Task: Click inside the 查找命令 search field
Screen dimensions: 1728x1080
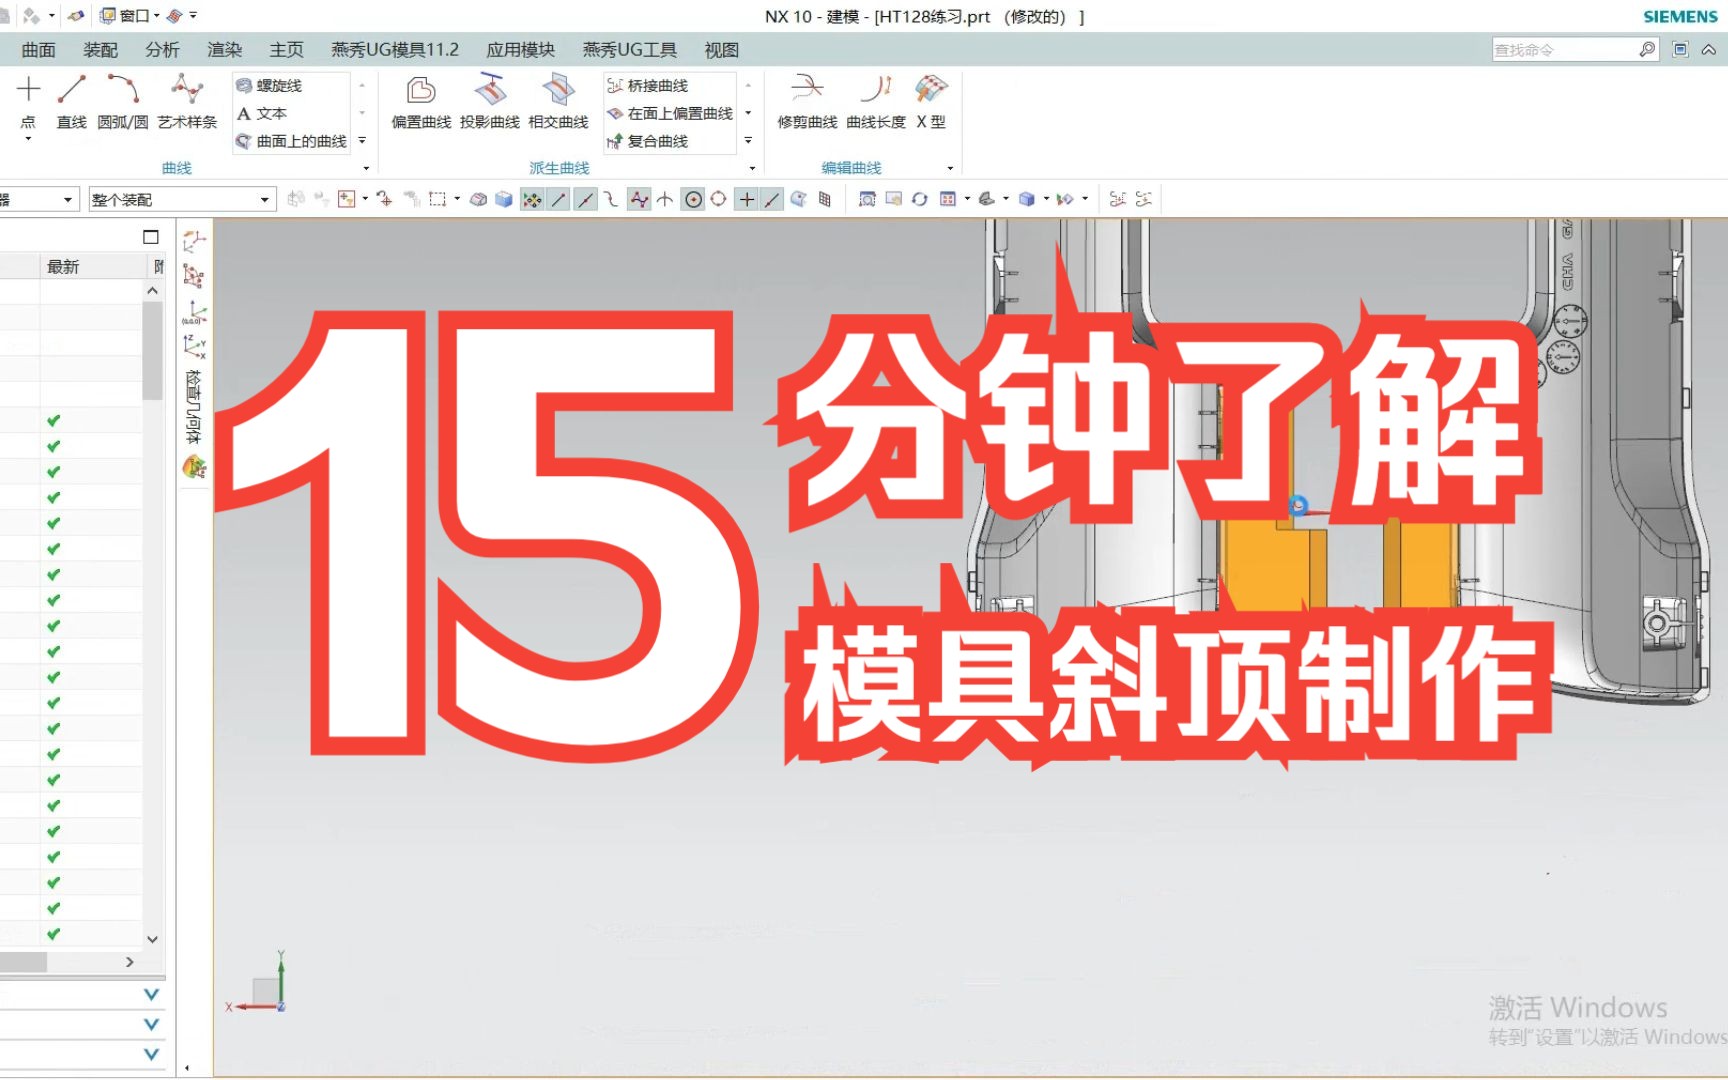Action: (x=1560, y=48)
